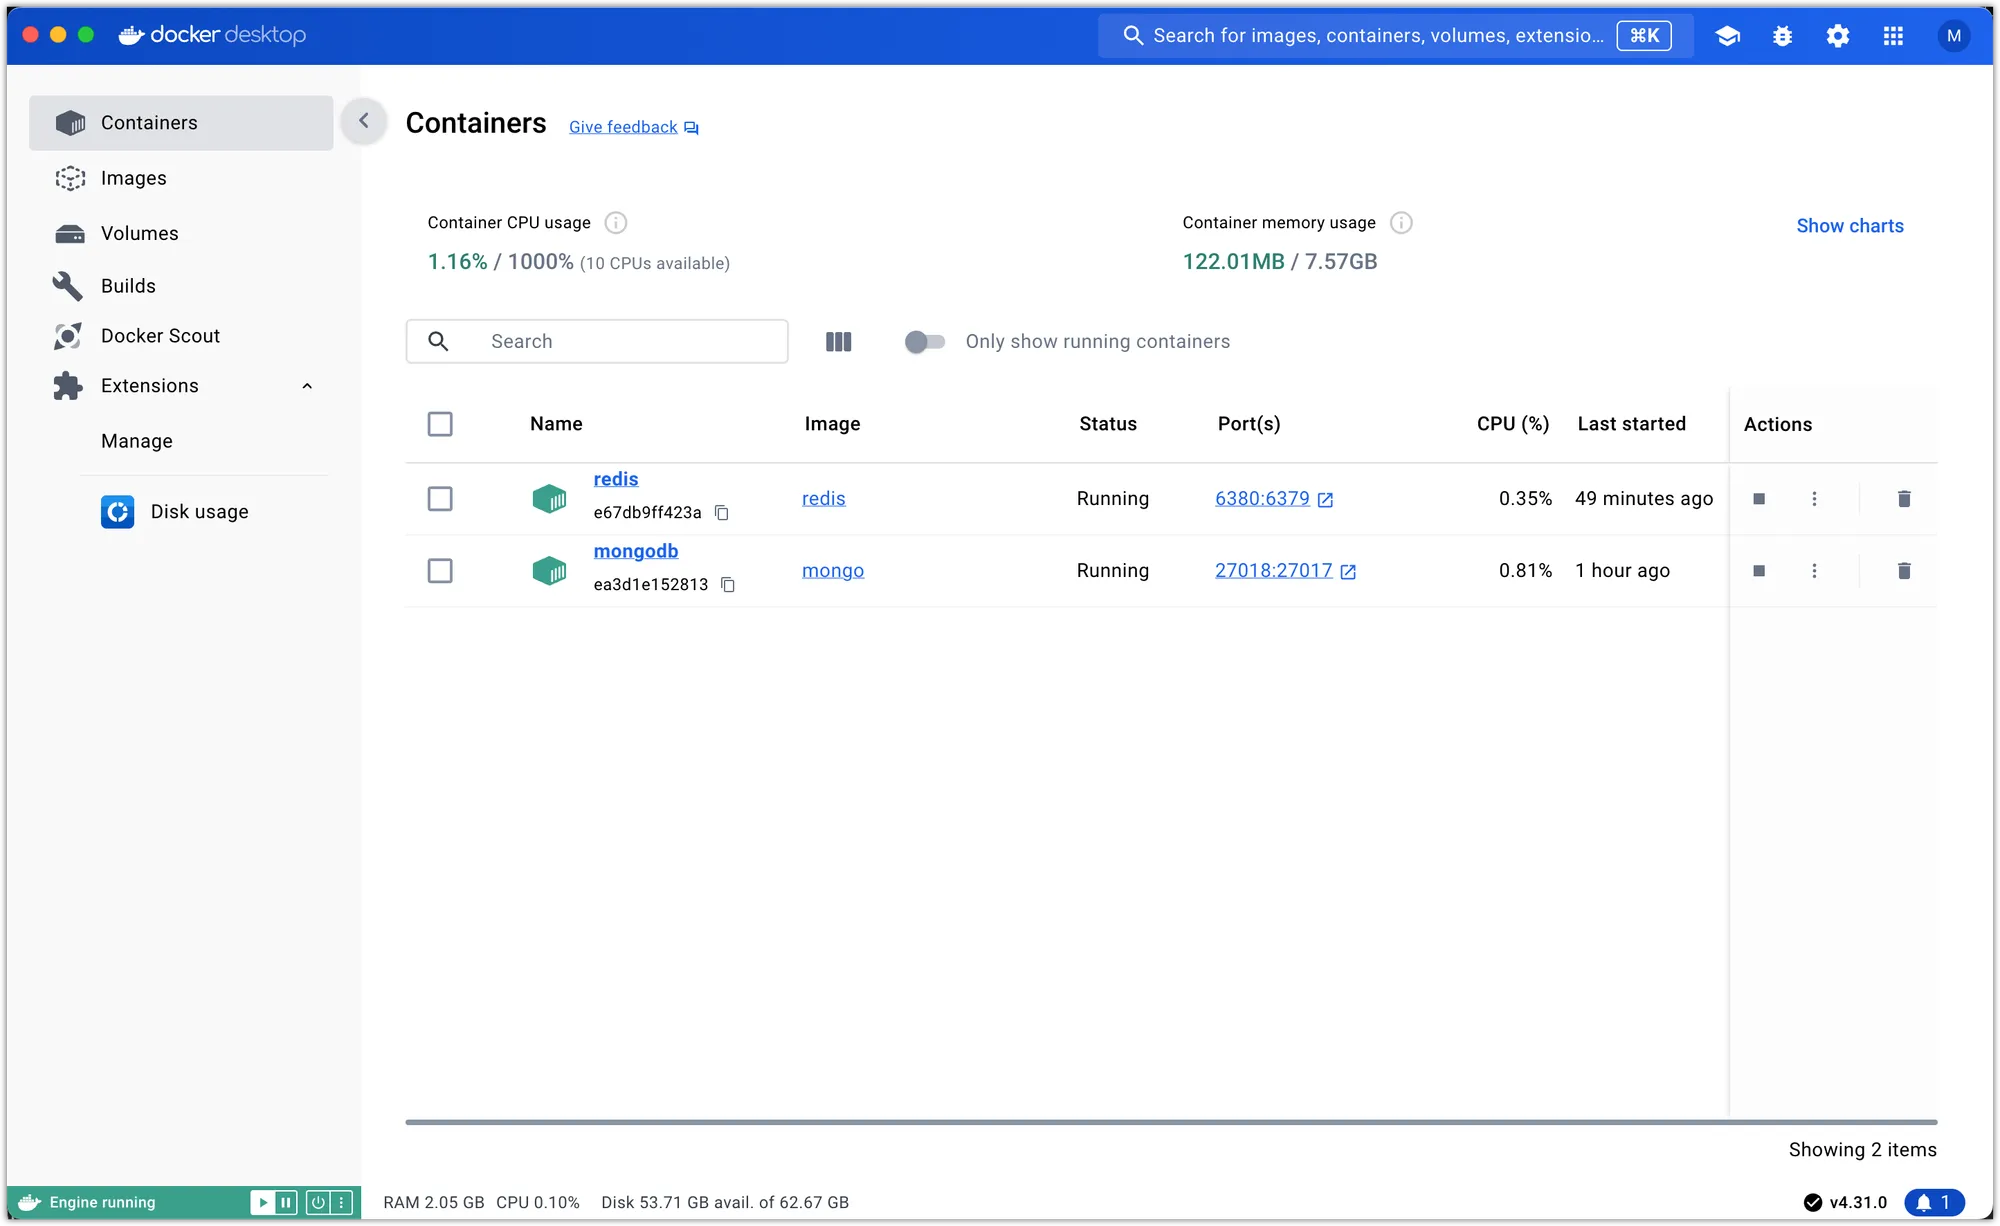Viewport: 2000px width, 1226px height.
Task: Click the horizontal scrollbar under the table
Action: (x=1171, y=1122)
